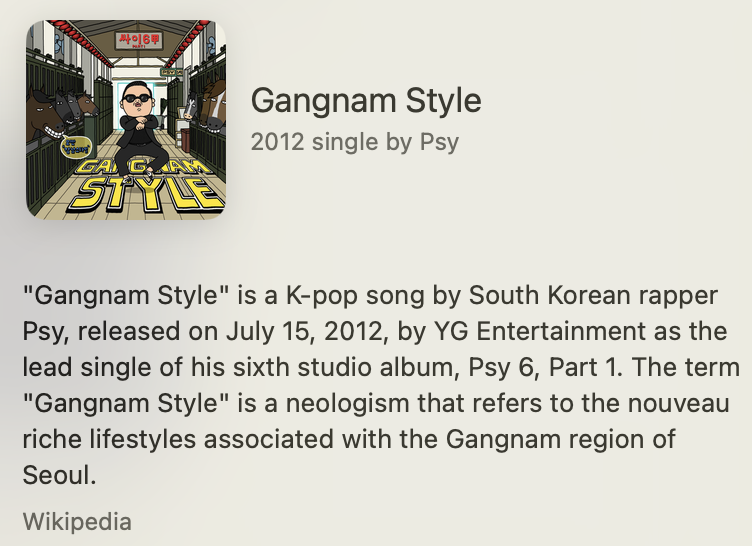Click the "2012 single by Psy" subtitle
This screenshot has width=752, height=546.
tap(355, 142)
